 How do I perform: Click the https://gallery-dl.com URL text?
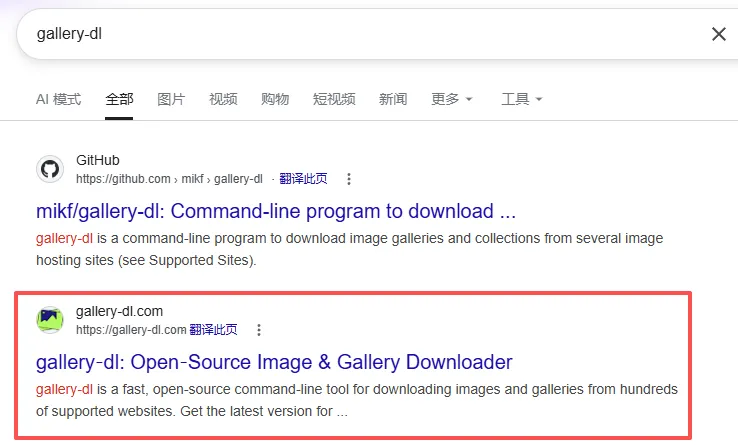(131, 330)
